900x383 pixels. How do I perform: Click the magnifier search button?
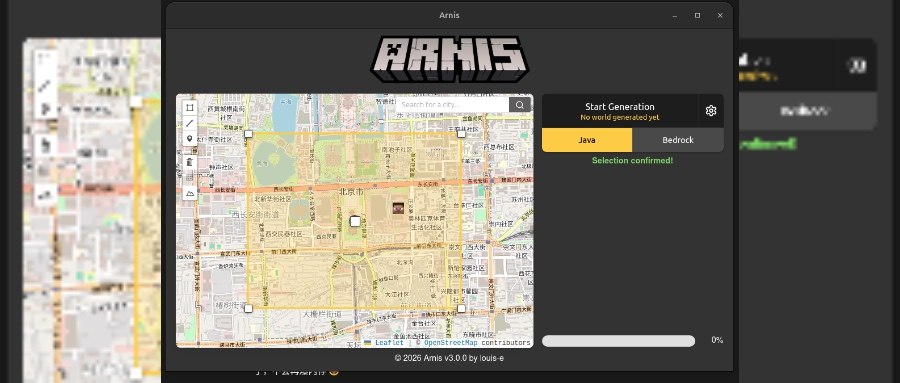(519, 105)
